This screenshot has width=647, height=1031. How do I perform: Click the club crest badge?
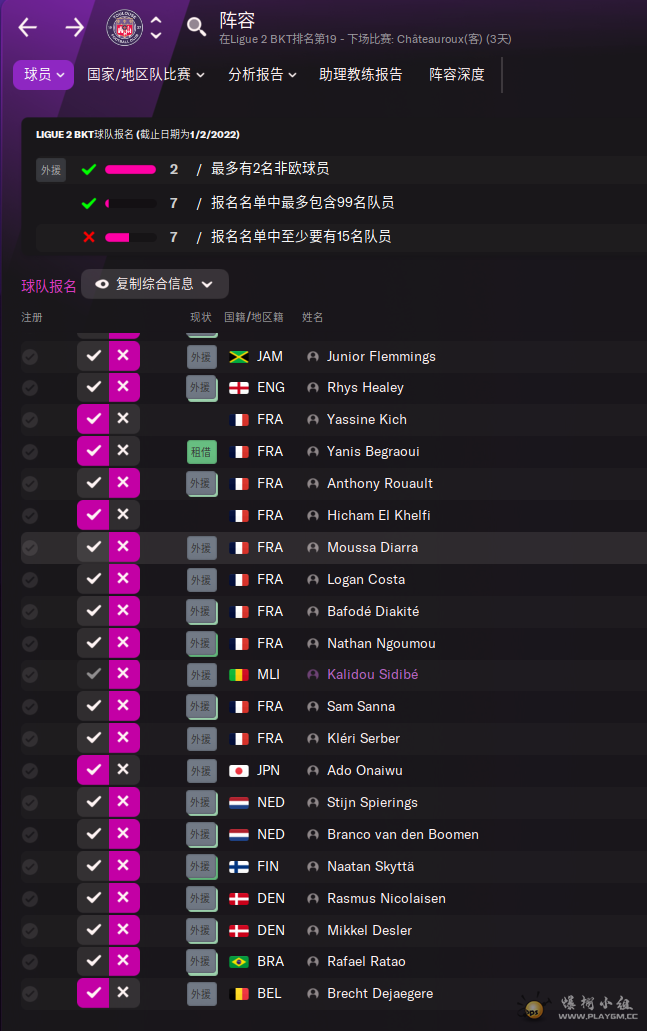pyautogui.click(x=125, y=27)
